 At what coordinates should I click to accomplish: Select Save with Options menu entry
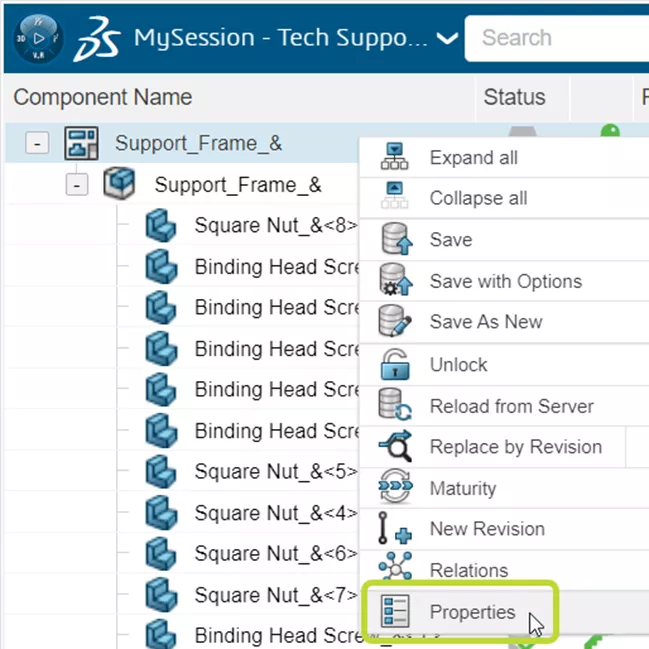point(505,282)
